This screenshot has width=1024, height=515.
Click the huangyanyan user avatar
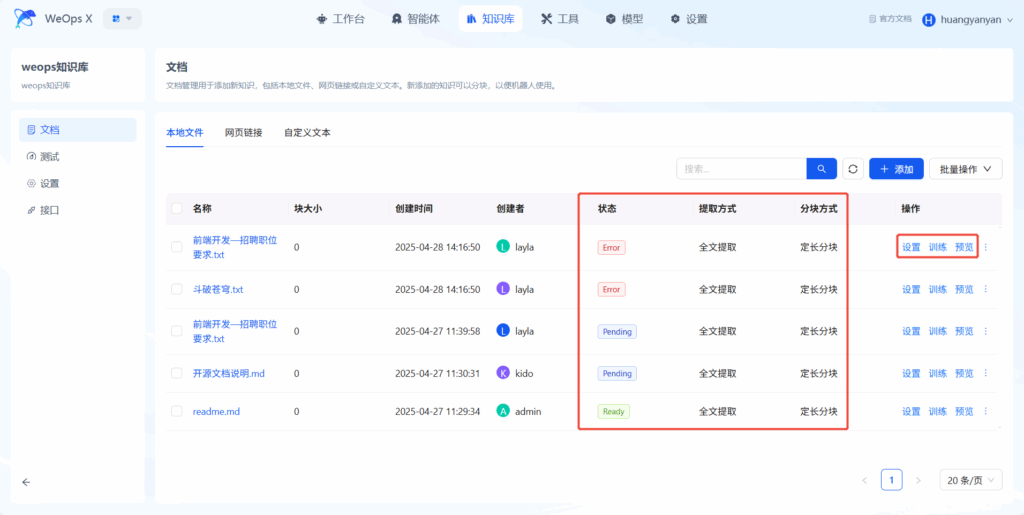[x=928, y=20]
